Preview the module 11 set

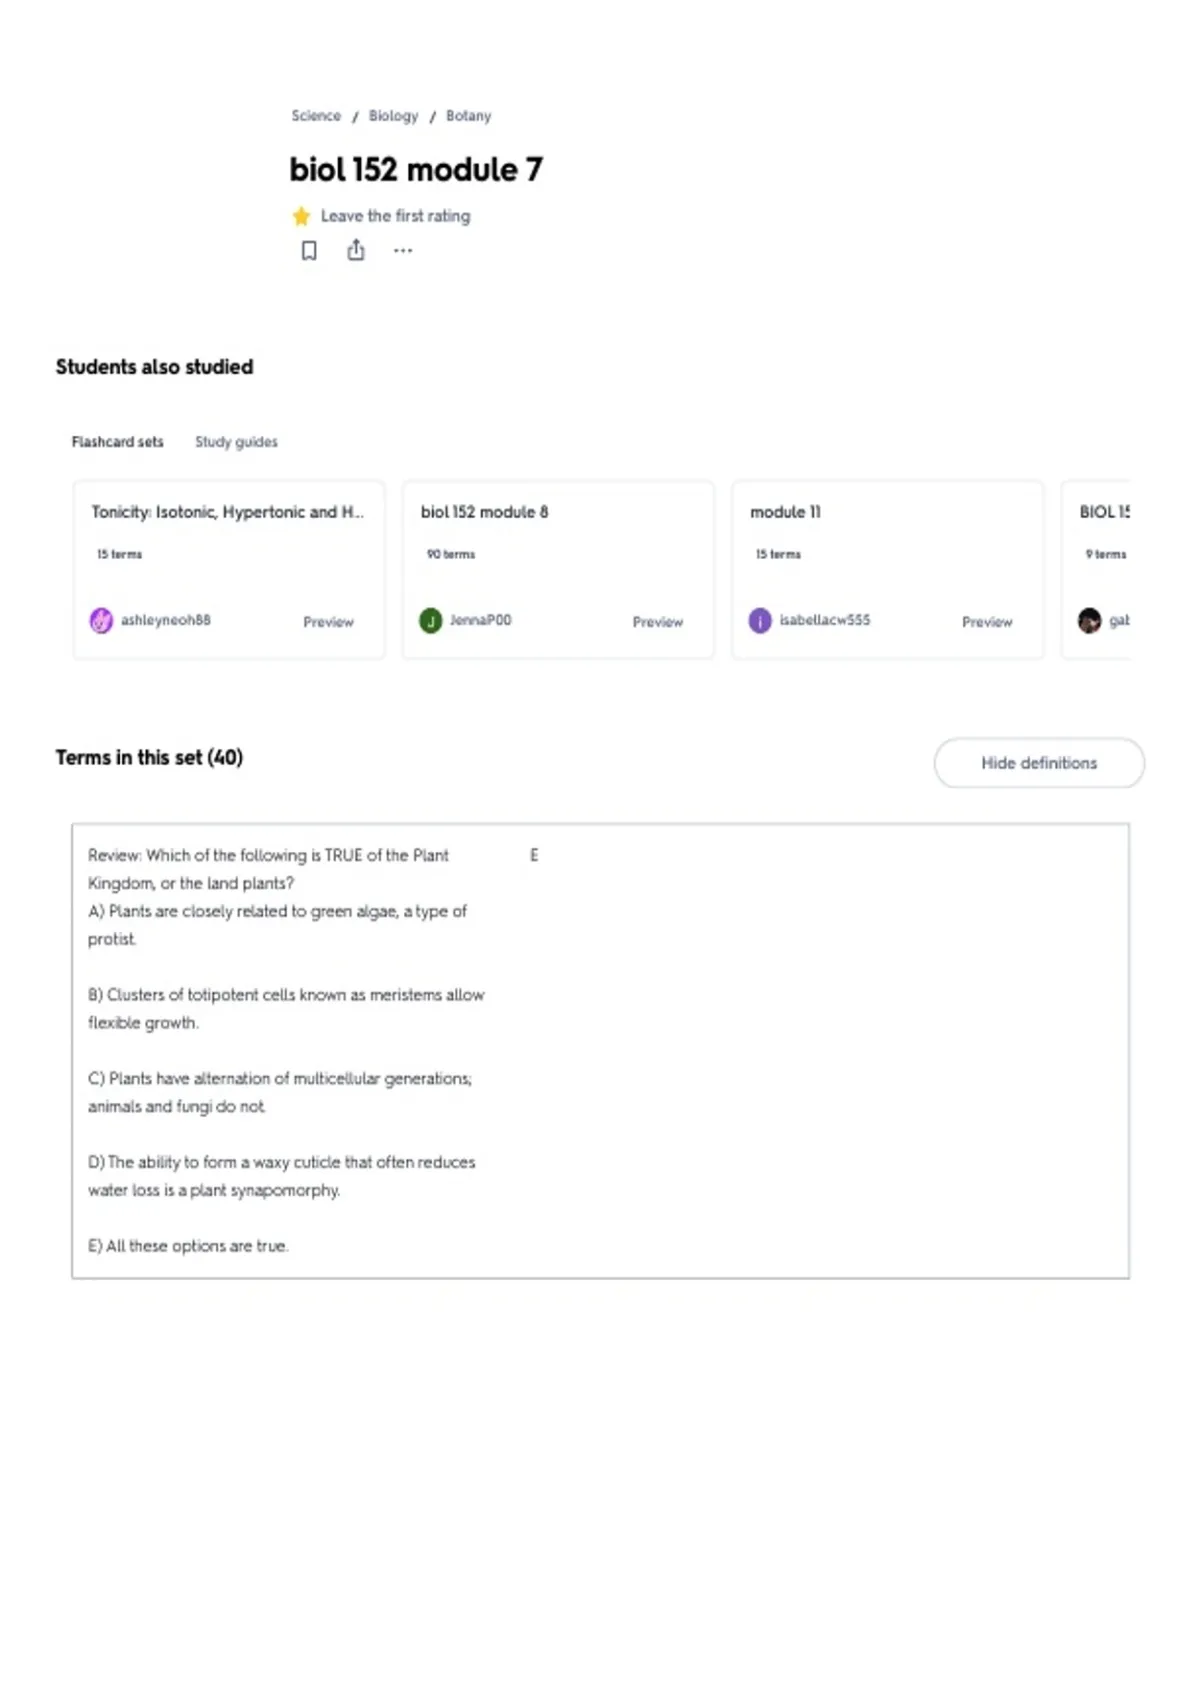(x=987, y=622)
